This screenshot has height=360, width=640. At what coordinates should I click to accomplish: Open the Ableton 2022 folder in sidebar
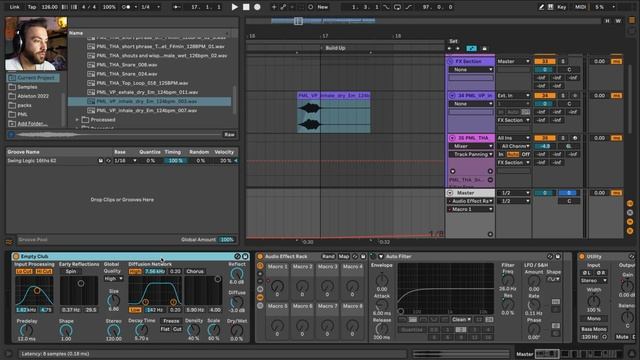pos(33,96)
